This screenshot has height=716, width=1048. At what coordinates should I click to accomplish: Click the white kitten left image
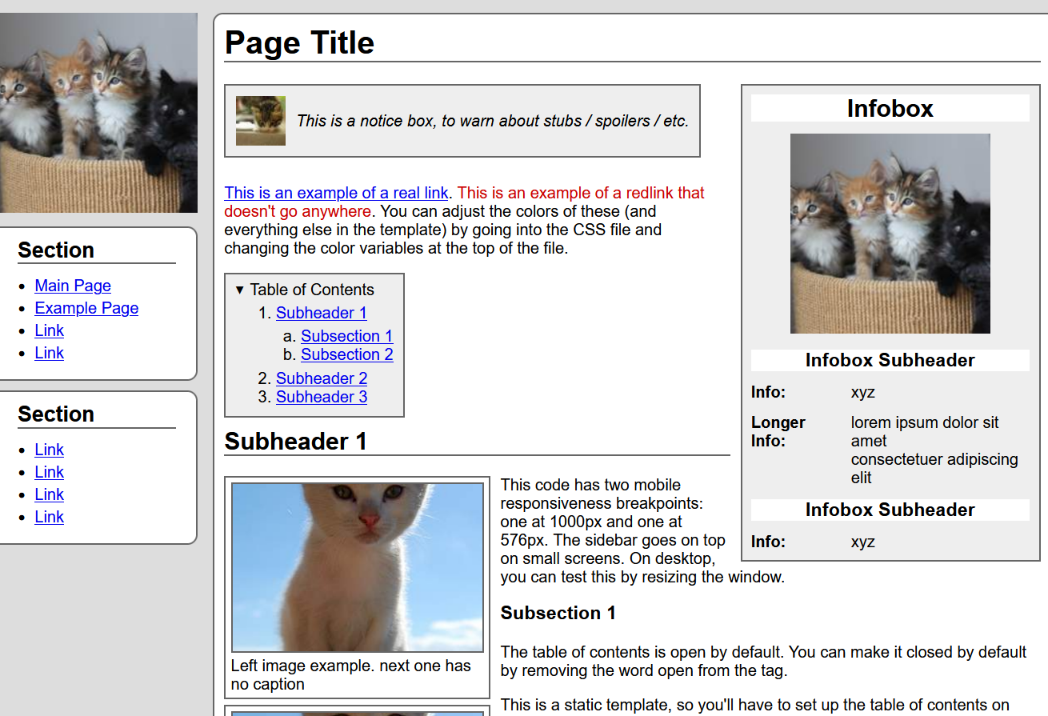358,568
